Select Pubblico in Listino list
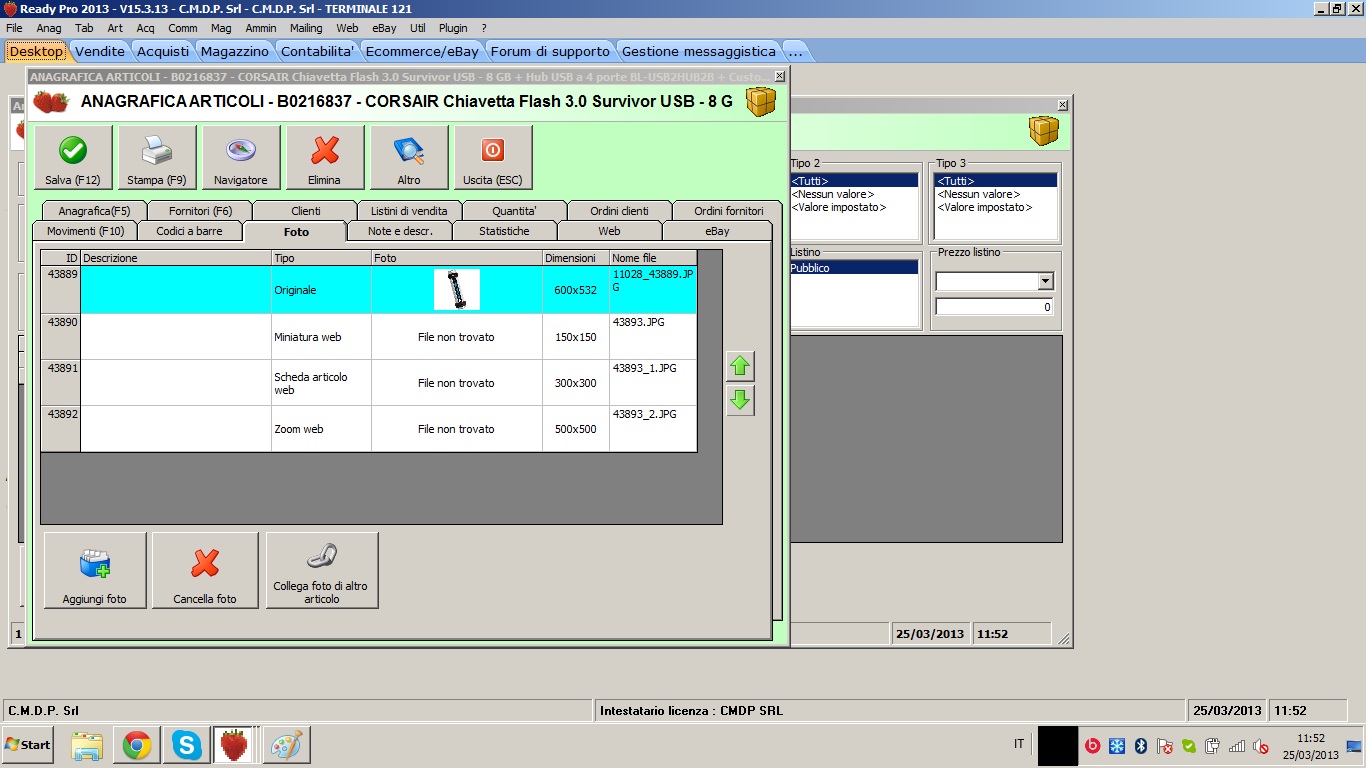 [x=853, y=268]
